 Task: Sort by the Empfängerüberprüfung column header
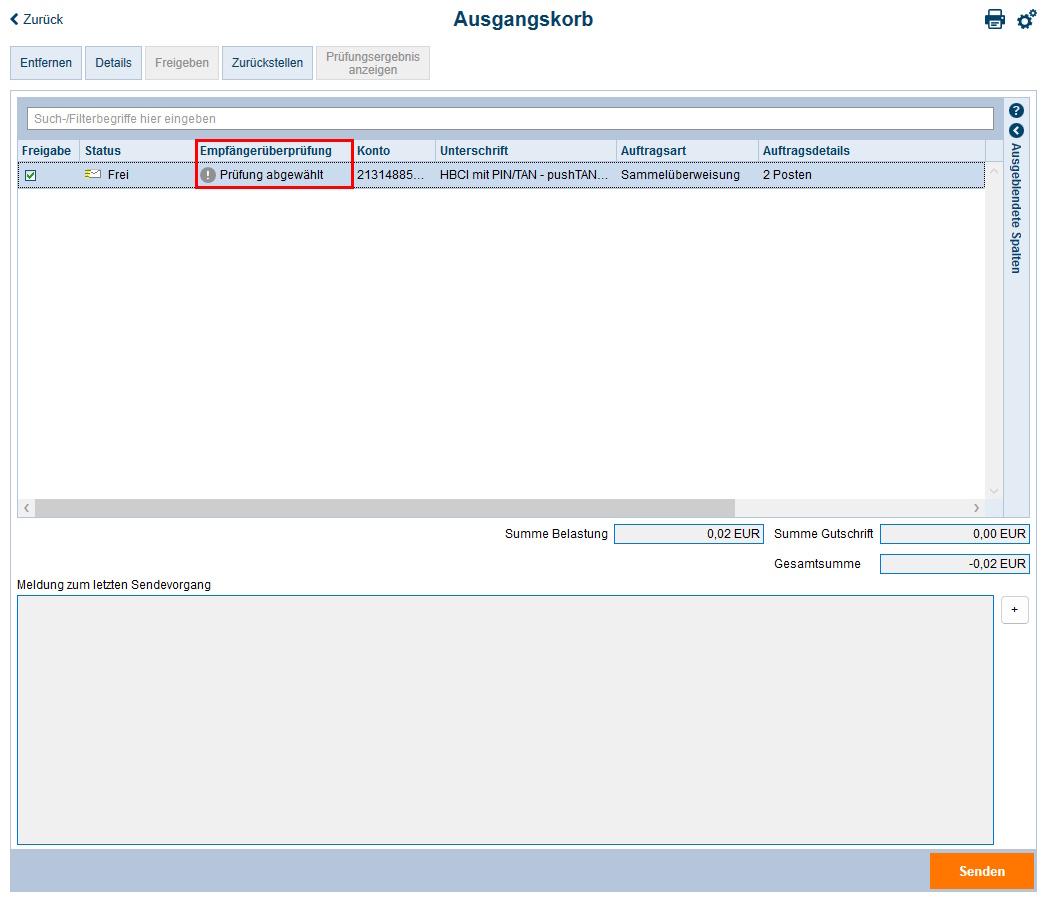pos(266,150)
